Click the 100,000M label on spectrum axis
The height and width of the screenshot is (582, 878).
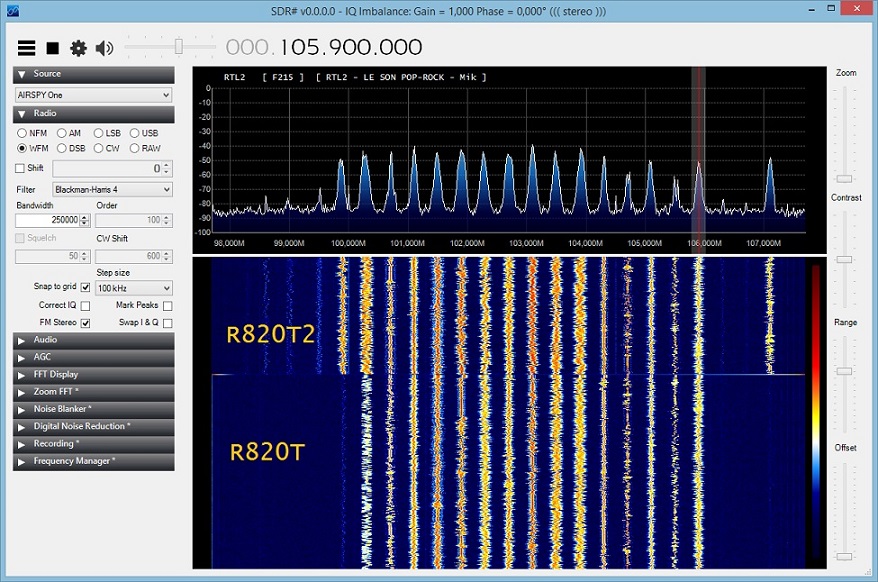348,244
